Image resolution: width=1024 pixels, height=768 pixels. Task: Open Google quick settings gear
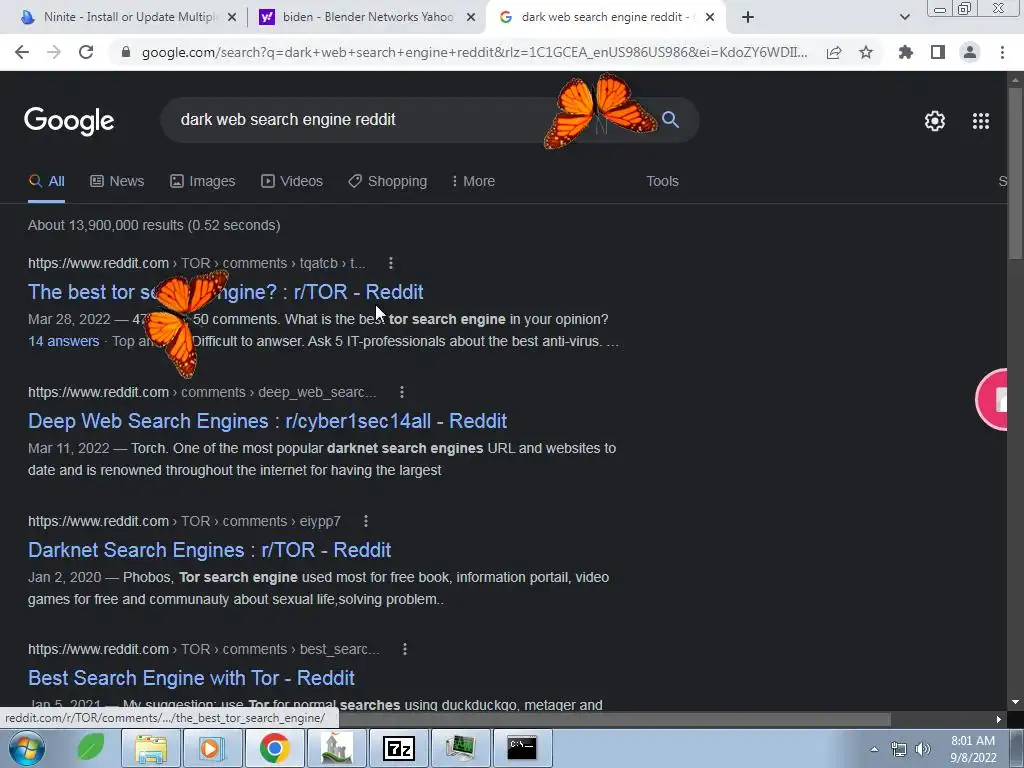(x=935, y=121)
